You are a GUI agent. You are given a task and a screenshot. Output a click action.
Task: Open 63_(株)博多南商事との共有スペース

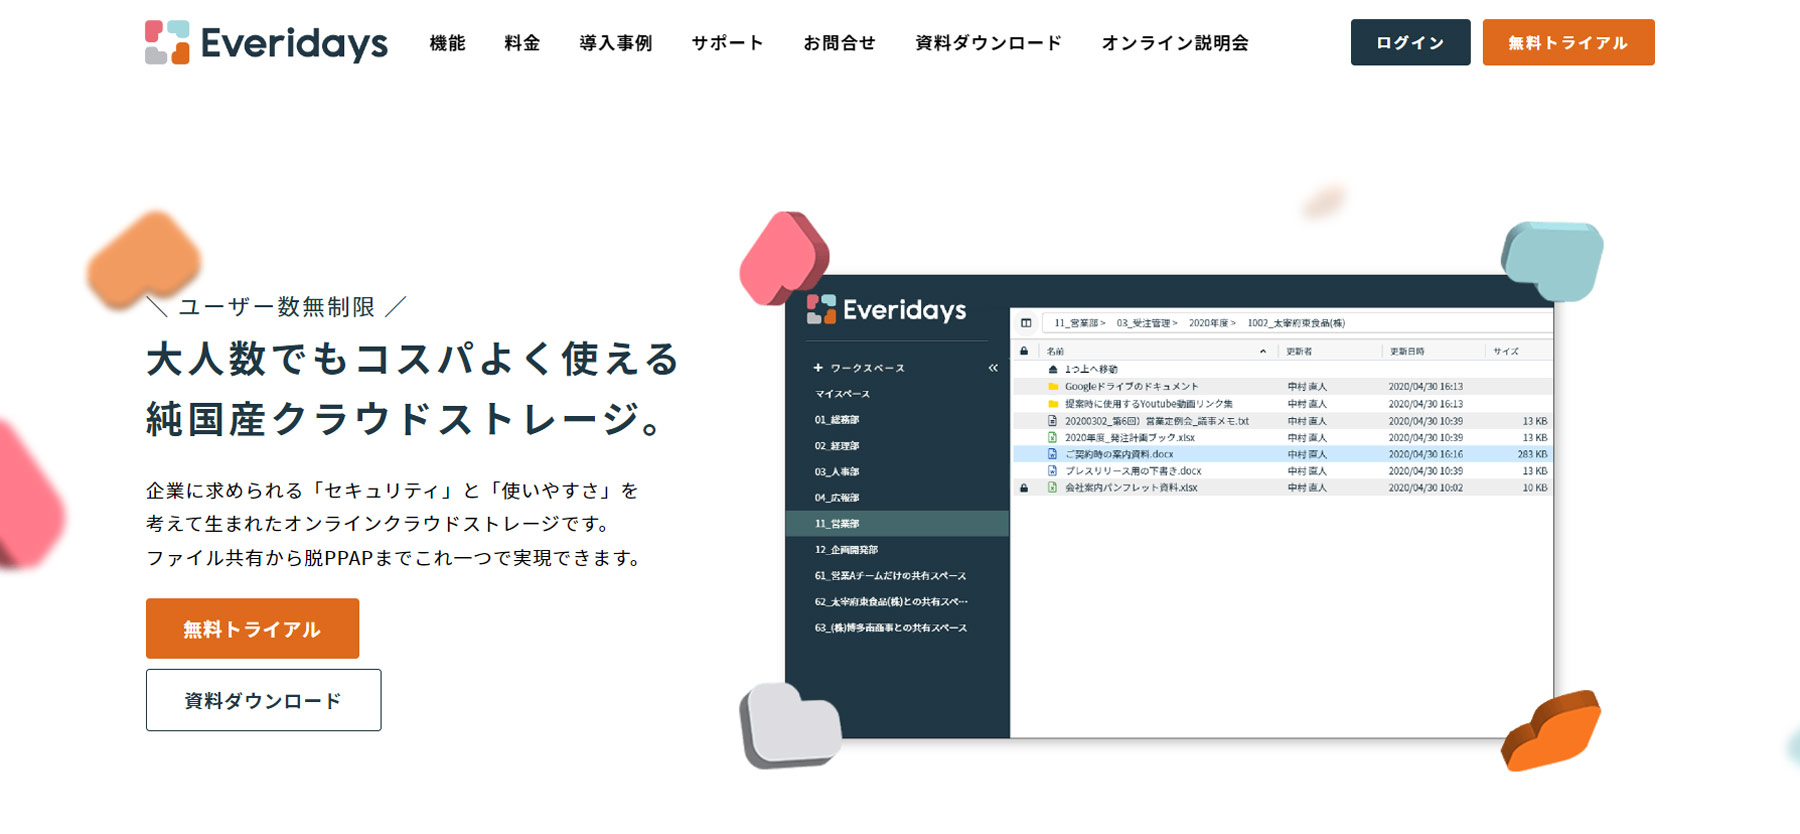(x=891, y=628)
